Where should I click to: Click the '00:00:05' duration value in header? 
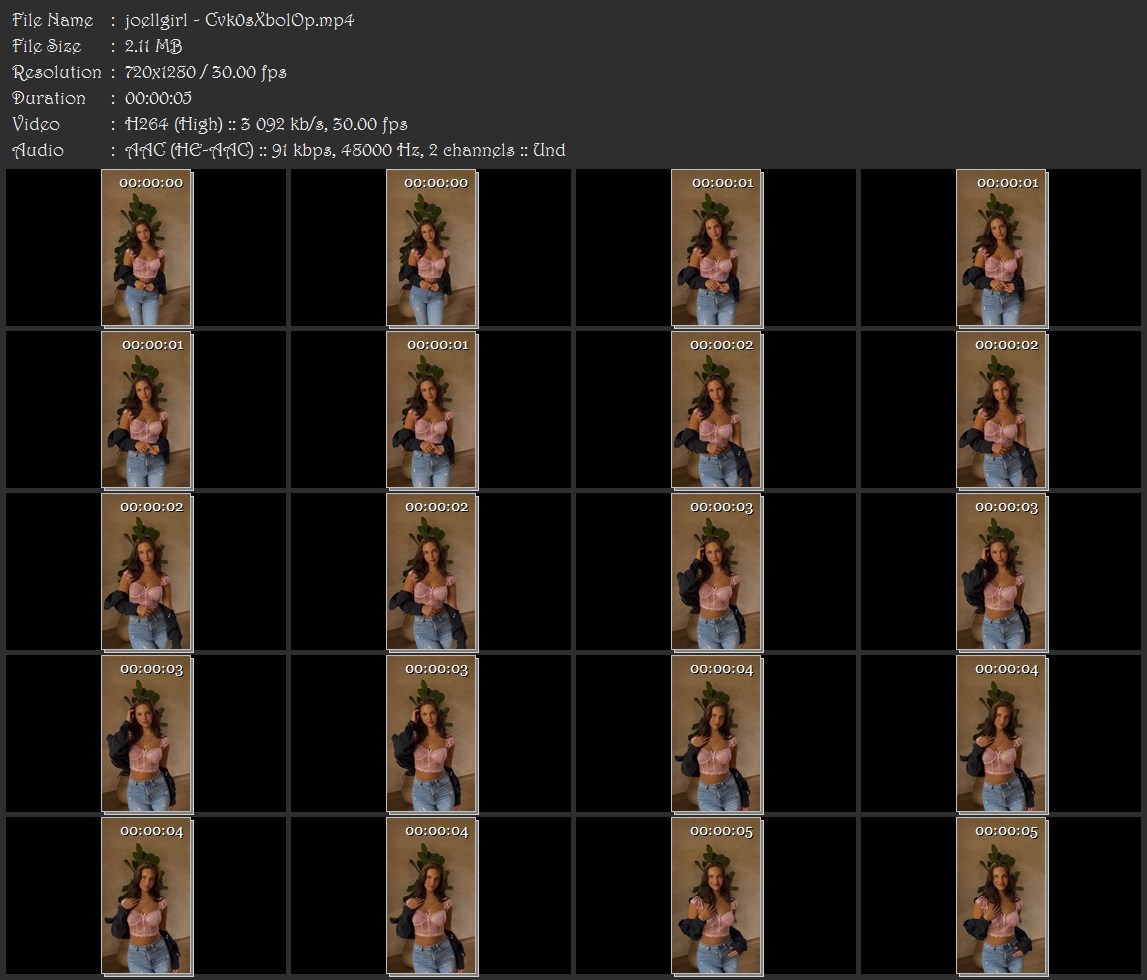158,98
